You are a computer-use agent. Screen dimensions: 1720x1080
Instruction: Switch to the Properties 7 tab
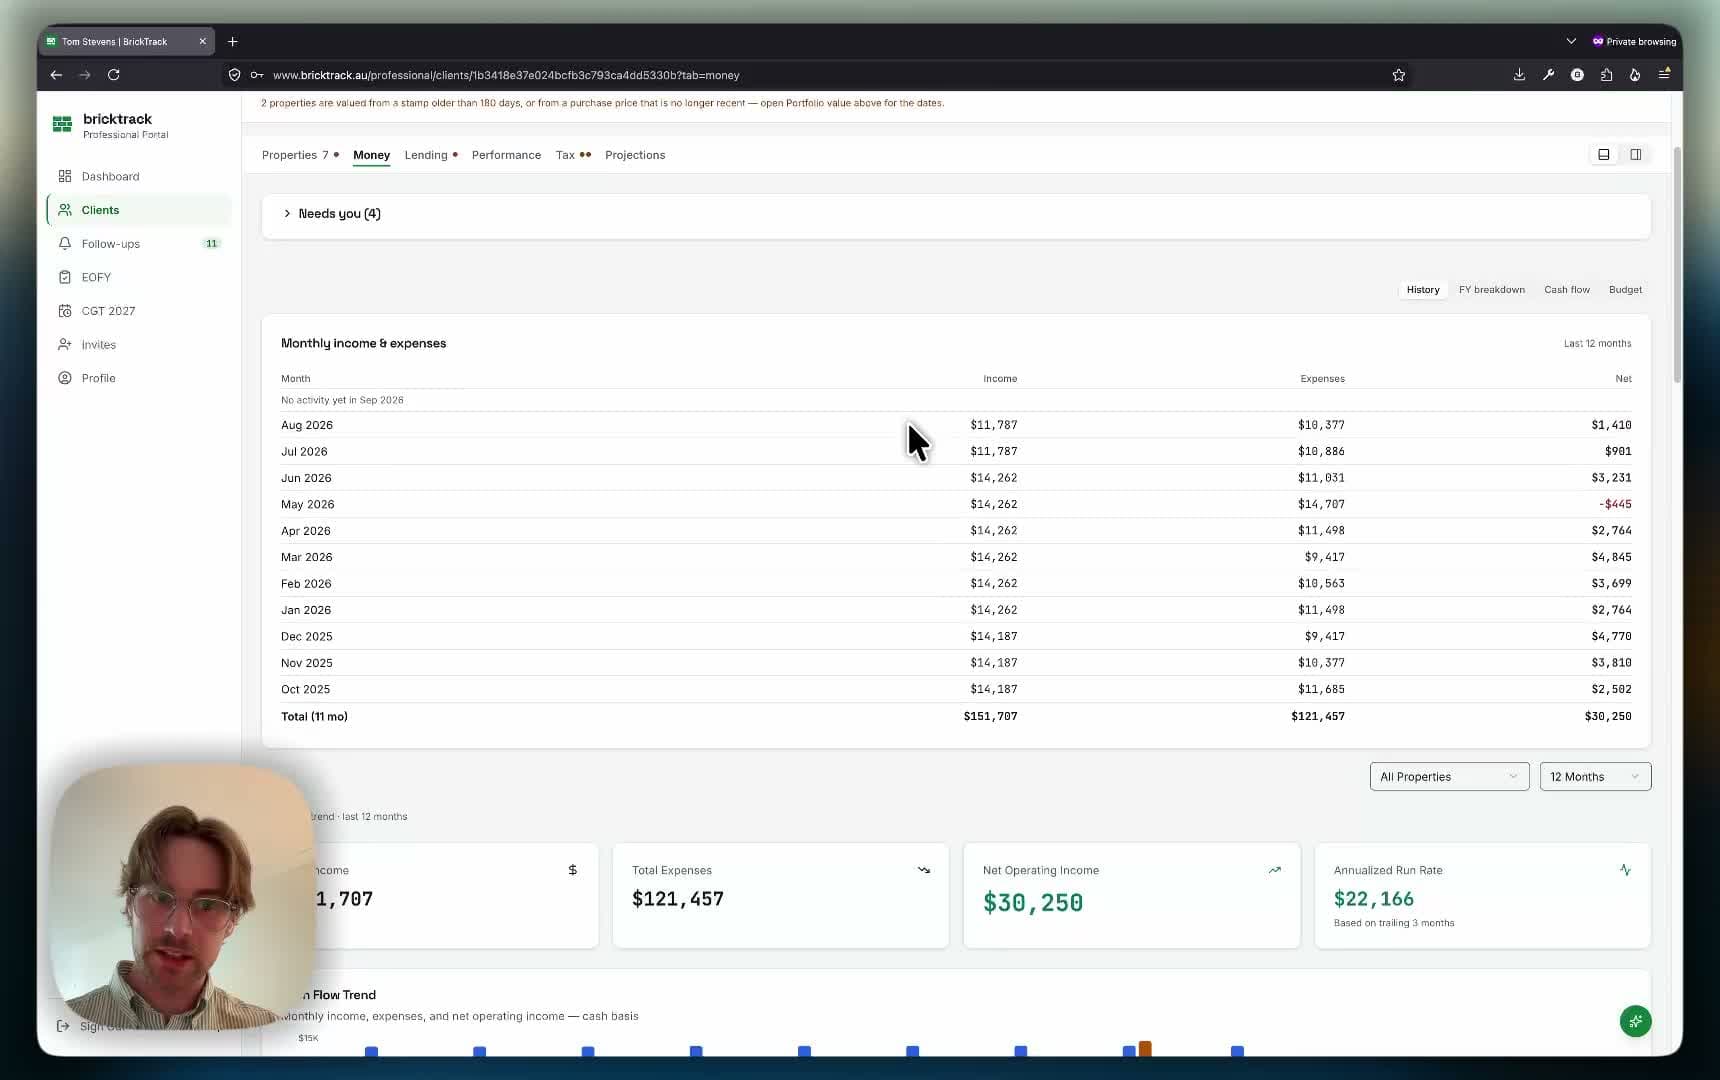click(300, 155)
